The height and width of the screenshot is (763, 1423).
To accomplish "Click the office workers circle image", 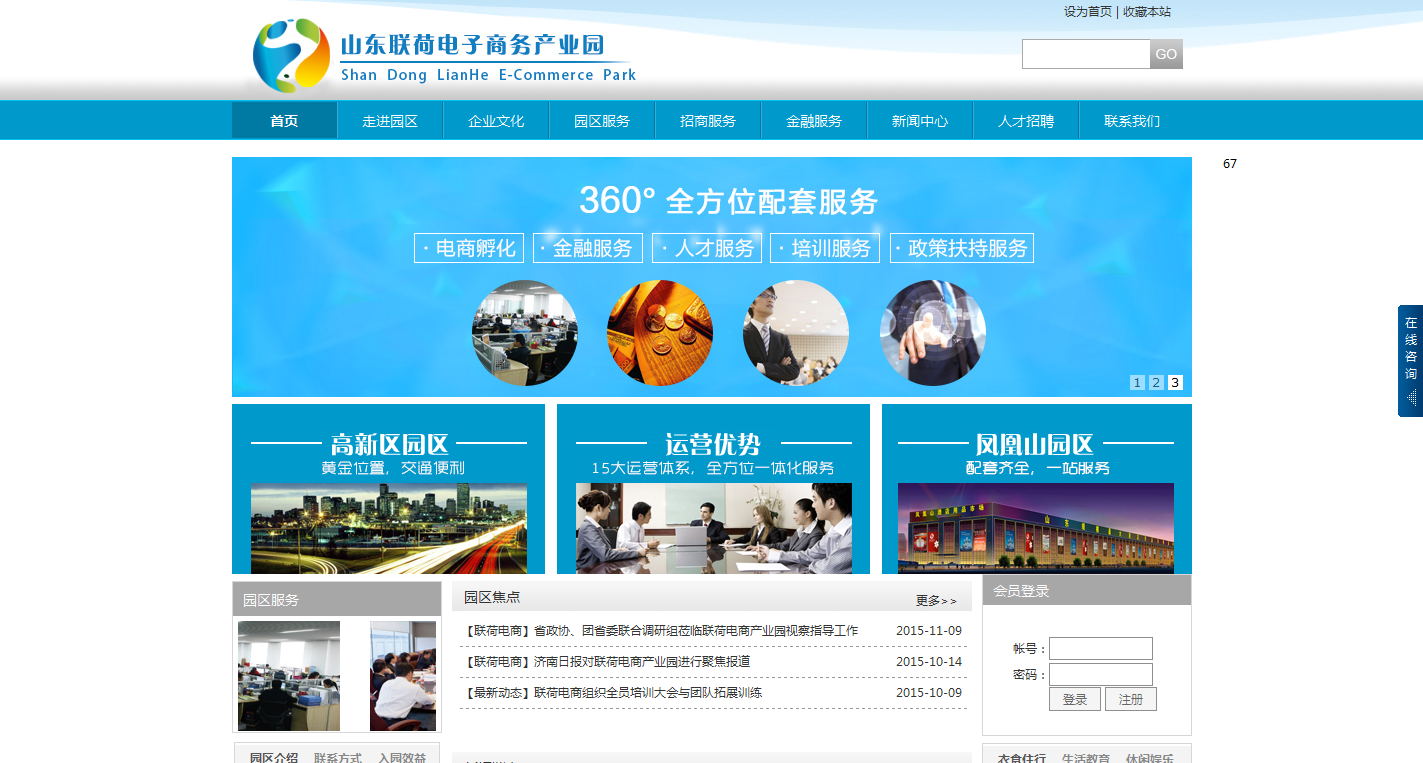I will pyautogui.click(x=525, y=333).
